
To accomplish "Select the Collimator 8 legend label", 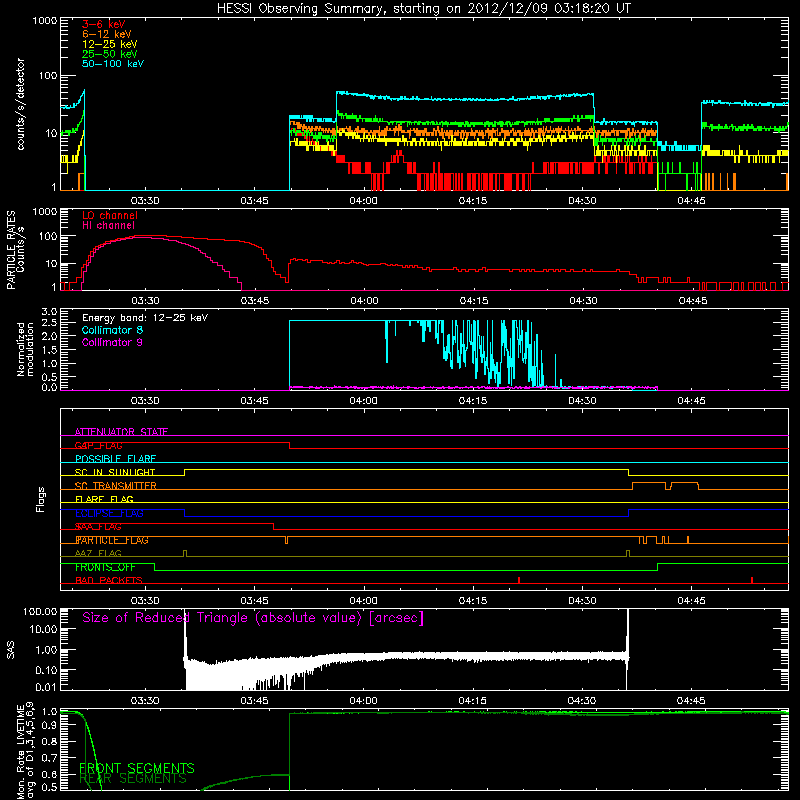I will point(112,330).
